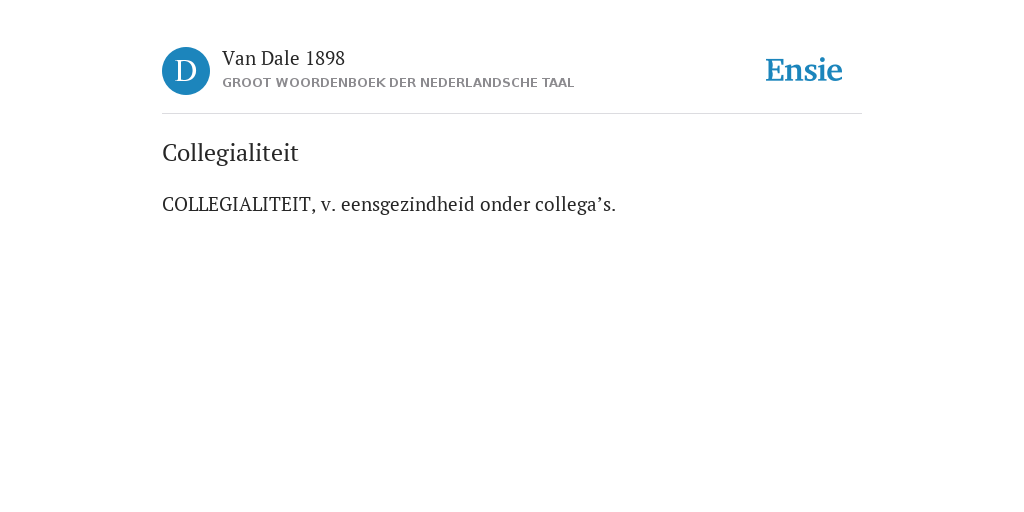Select the Groot Woordenboek der Nederlandsche Taal subtitle

coord(398,83)
